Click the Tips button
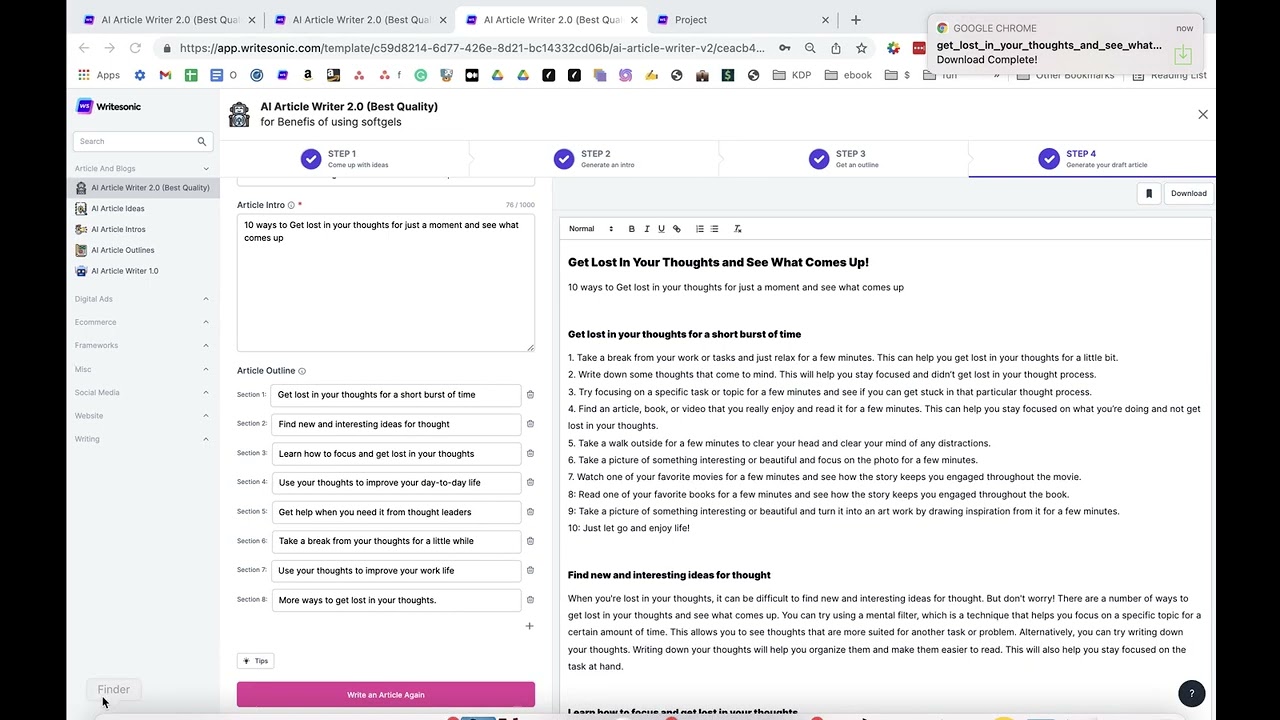Viewport: 1280px width, 720px height. point(256,661)
